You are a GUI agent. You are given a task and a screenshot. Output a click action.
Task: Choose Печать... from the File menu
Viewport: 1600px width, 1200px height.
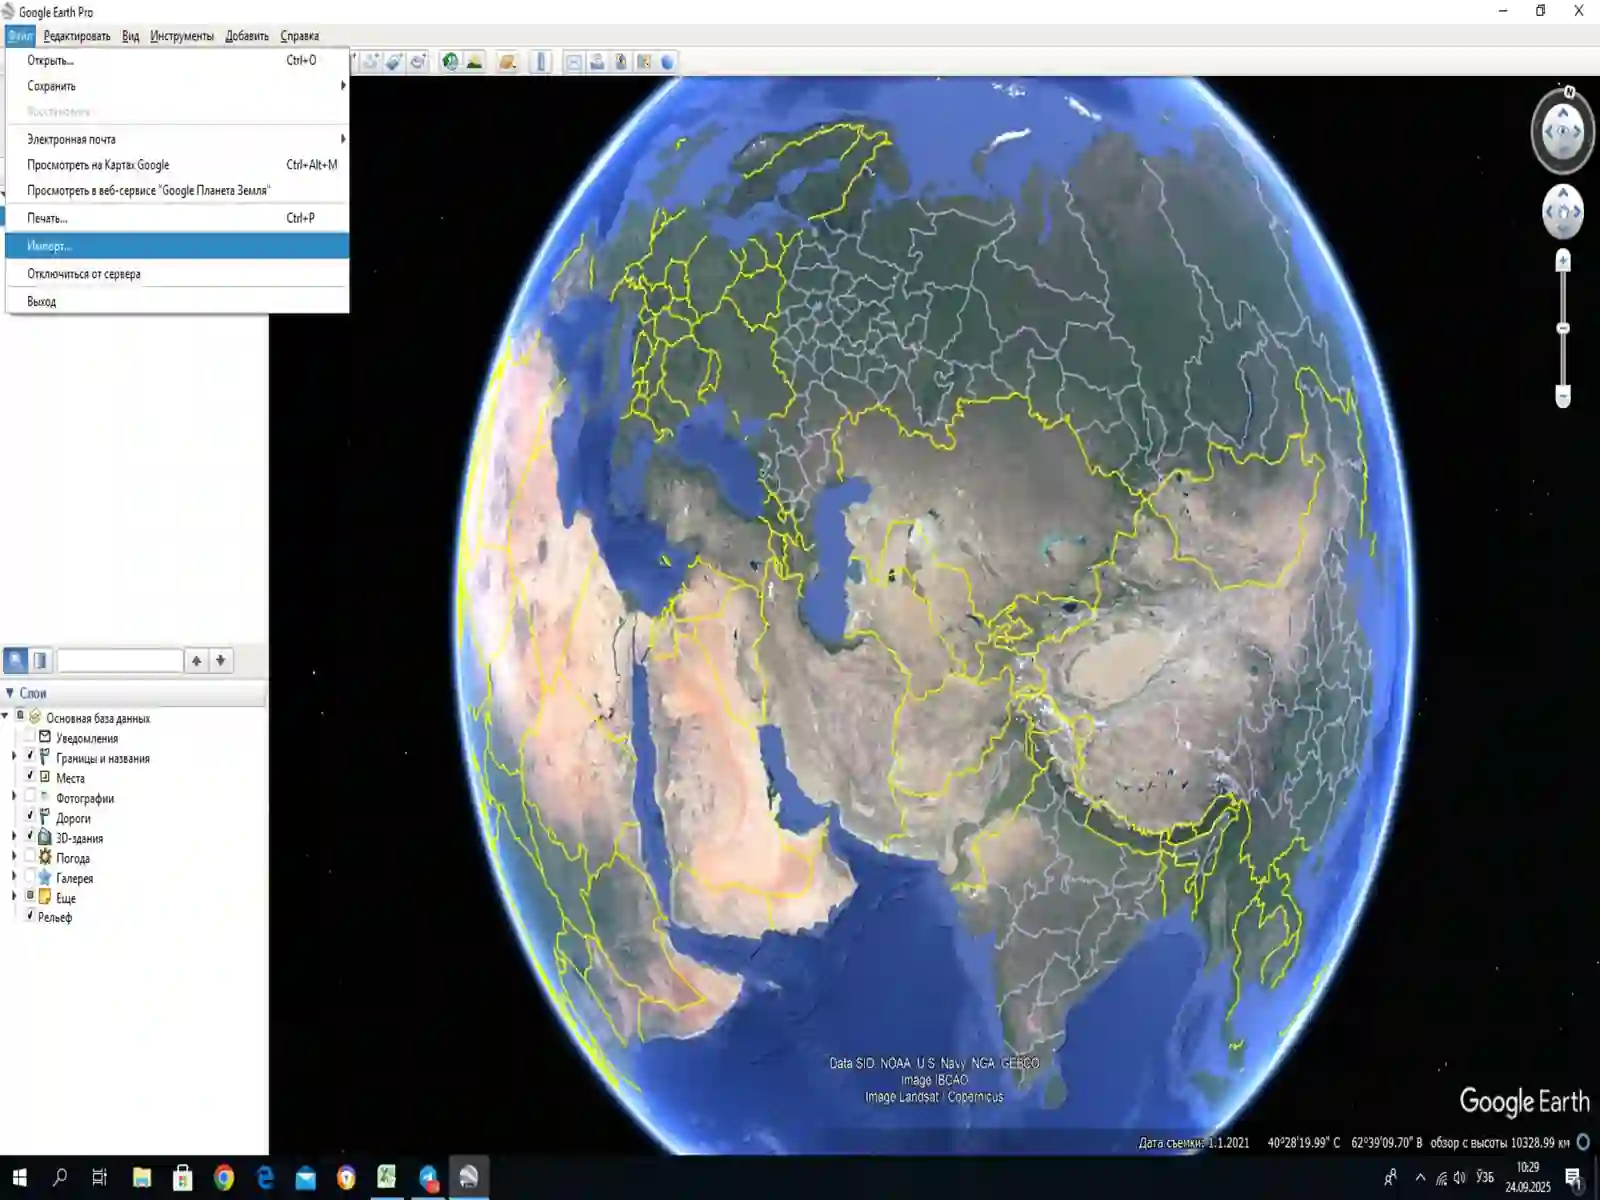177,218
